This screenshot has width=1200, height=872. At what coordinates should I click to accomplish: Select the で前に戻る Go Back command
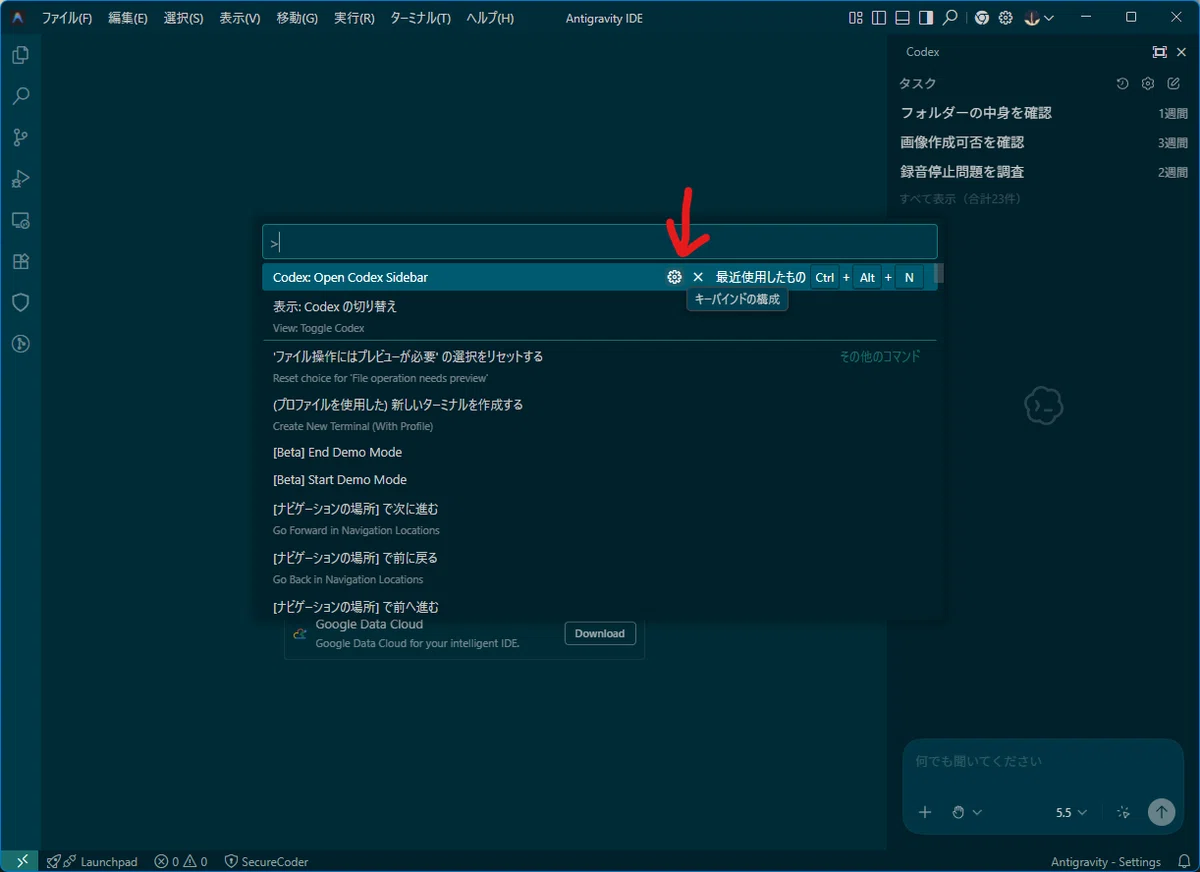click(x=599, y=567)
